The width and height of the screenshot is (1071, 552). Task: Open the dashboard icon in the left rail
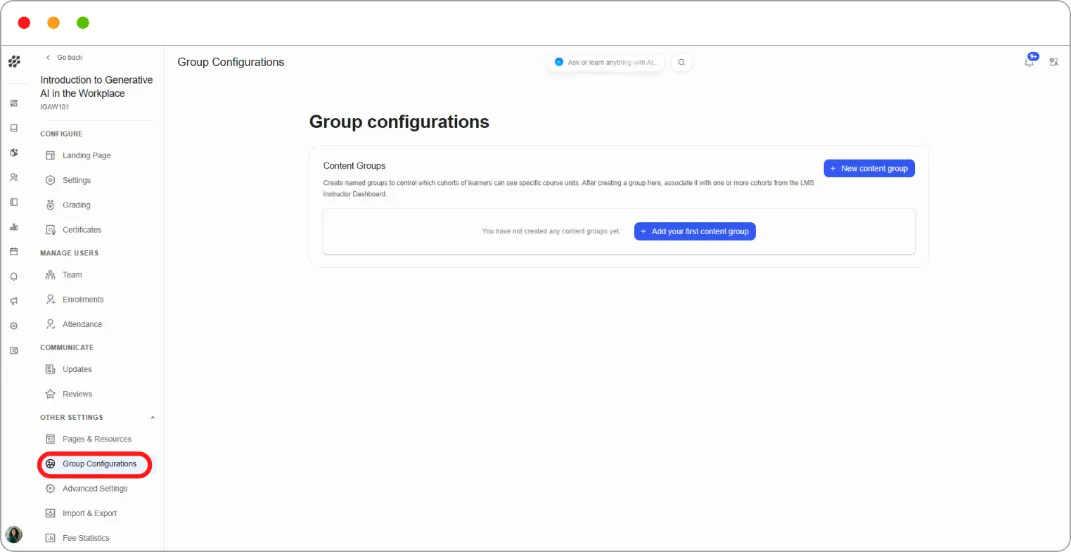point(14,103)
